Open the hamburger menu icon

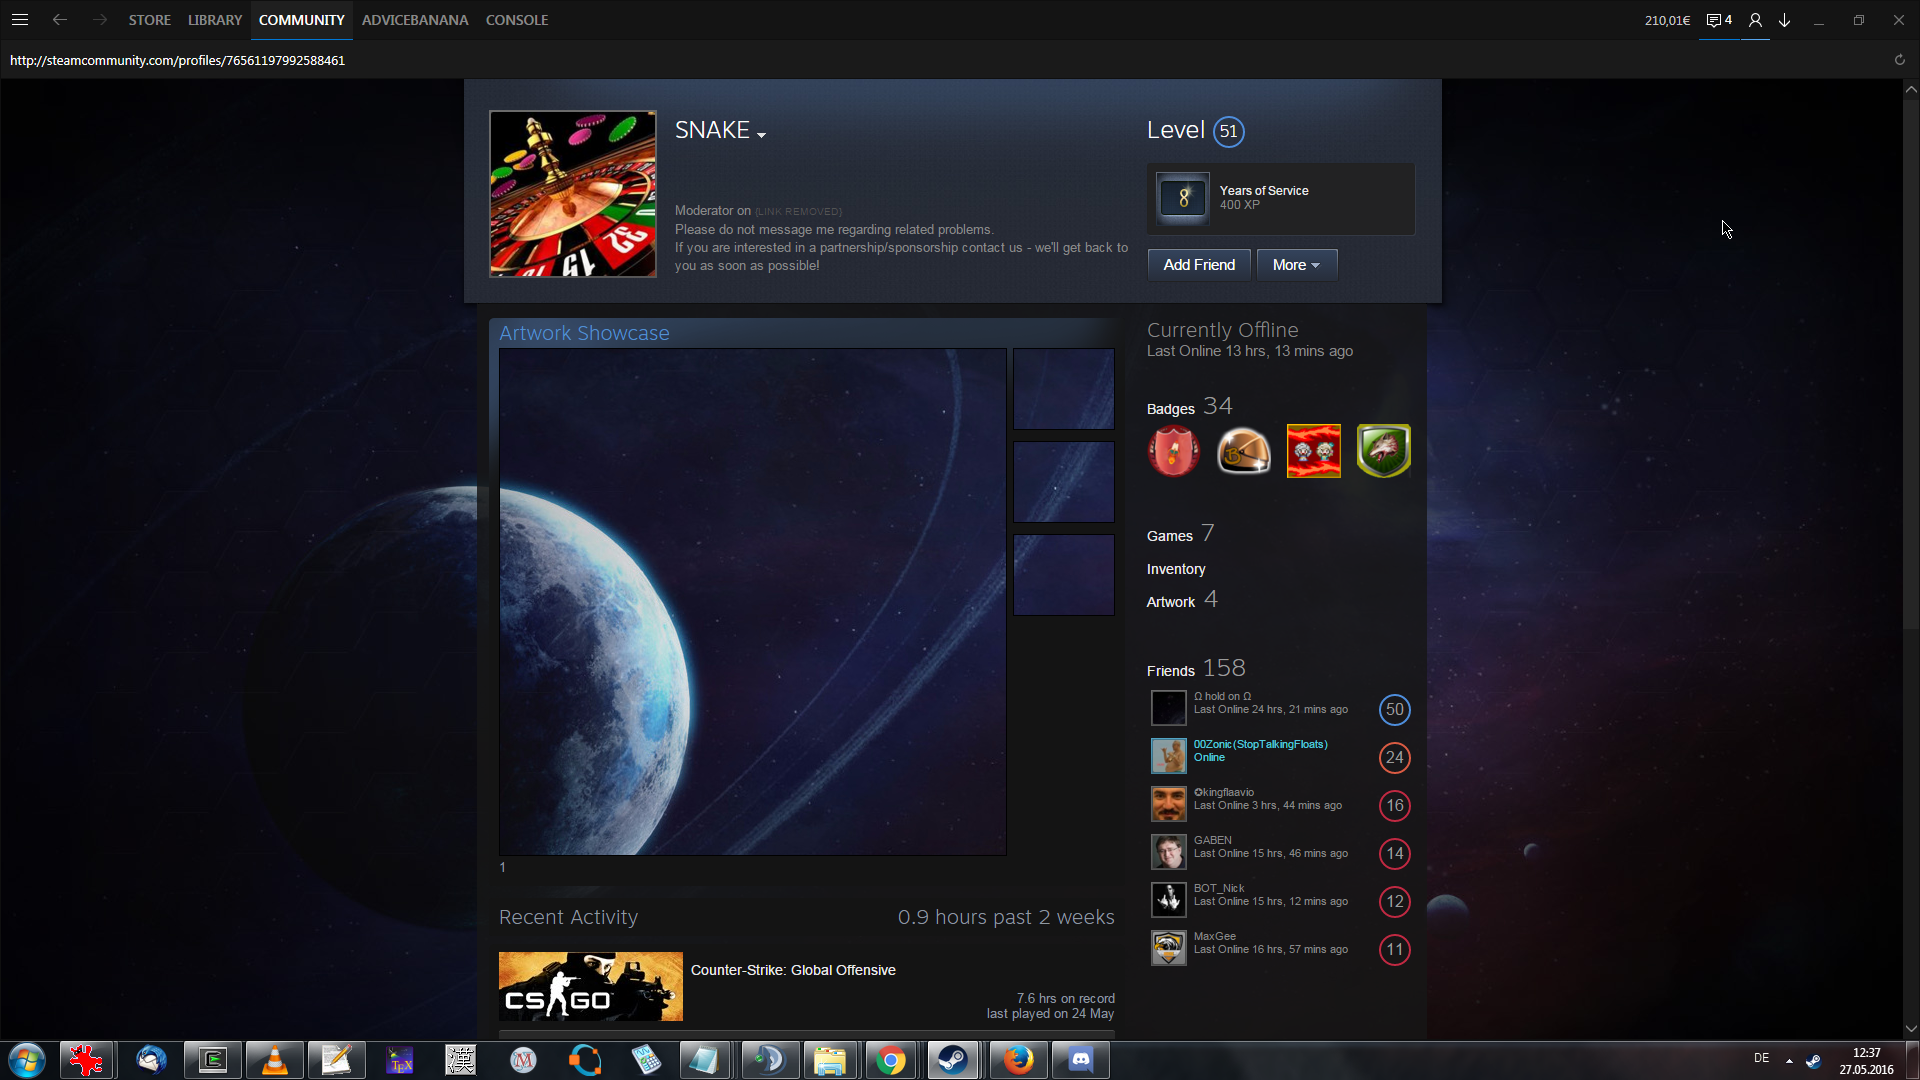tap(19, 20)
